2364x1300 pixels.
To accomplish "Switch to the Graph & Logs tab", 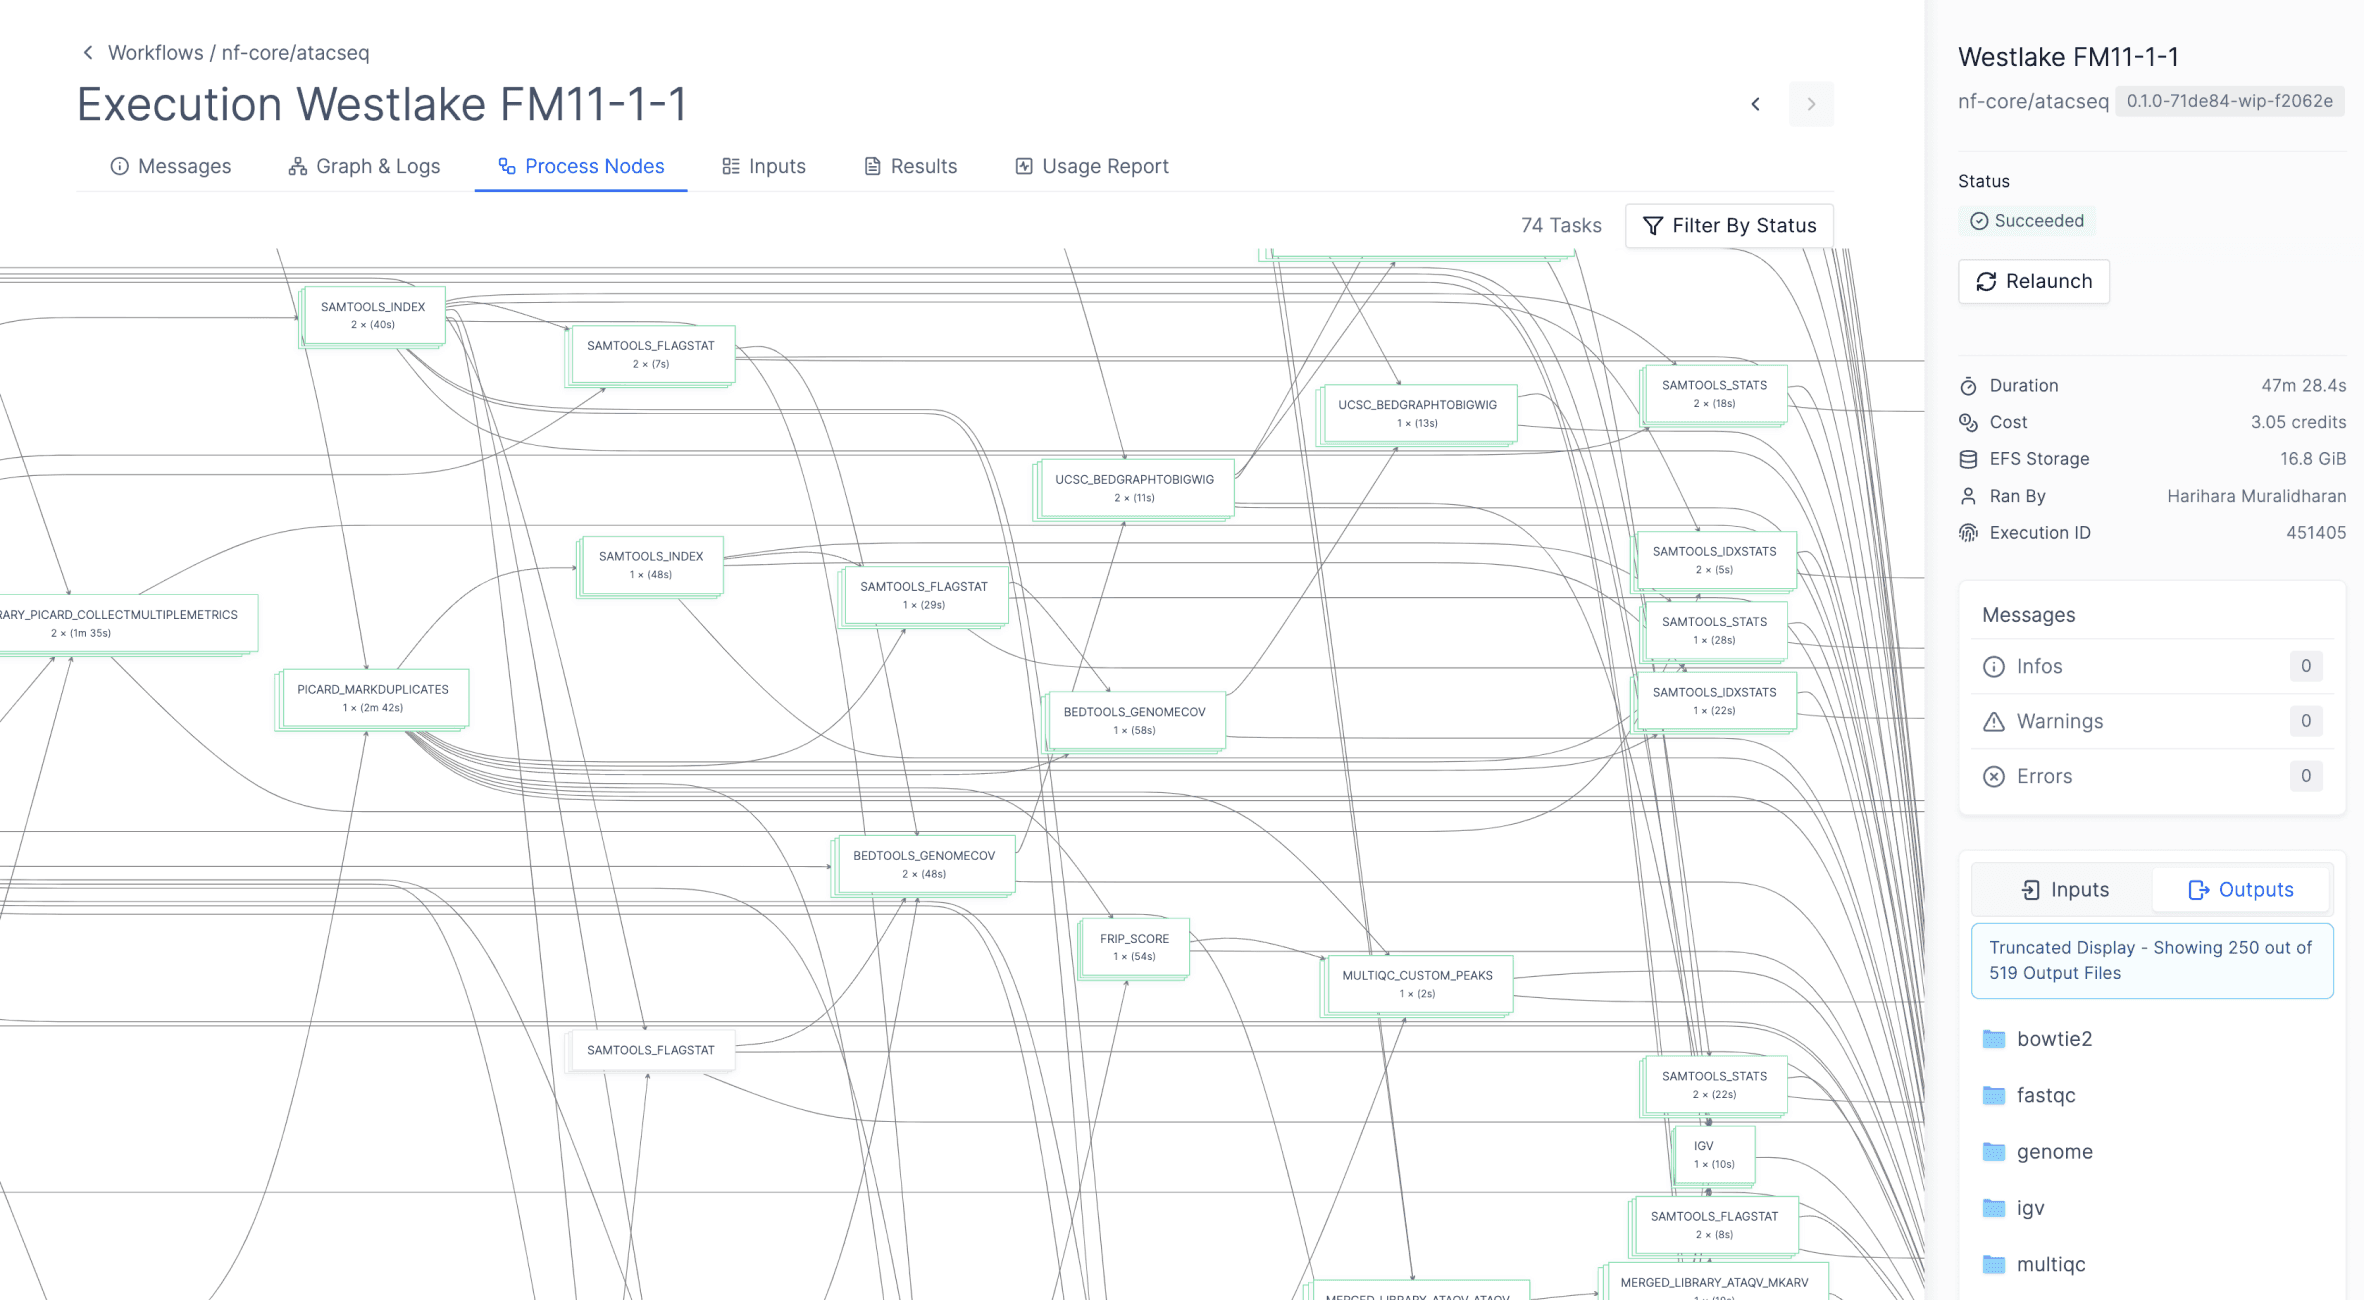I will tap(364, 166).
